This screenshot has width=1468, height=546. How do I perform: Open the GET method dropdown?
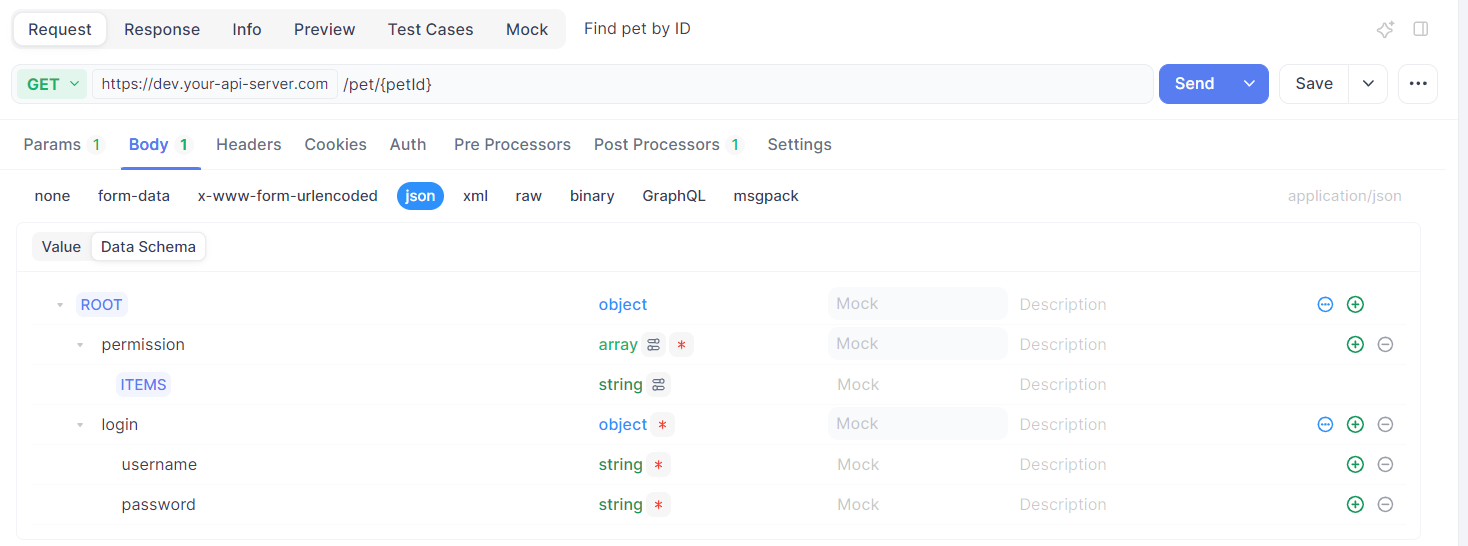(52, 84)
